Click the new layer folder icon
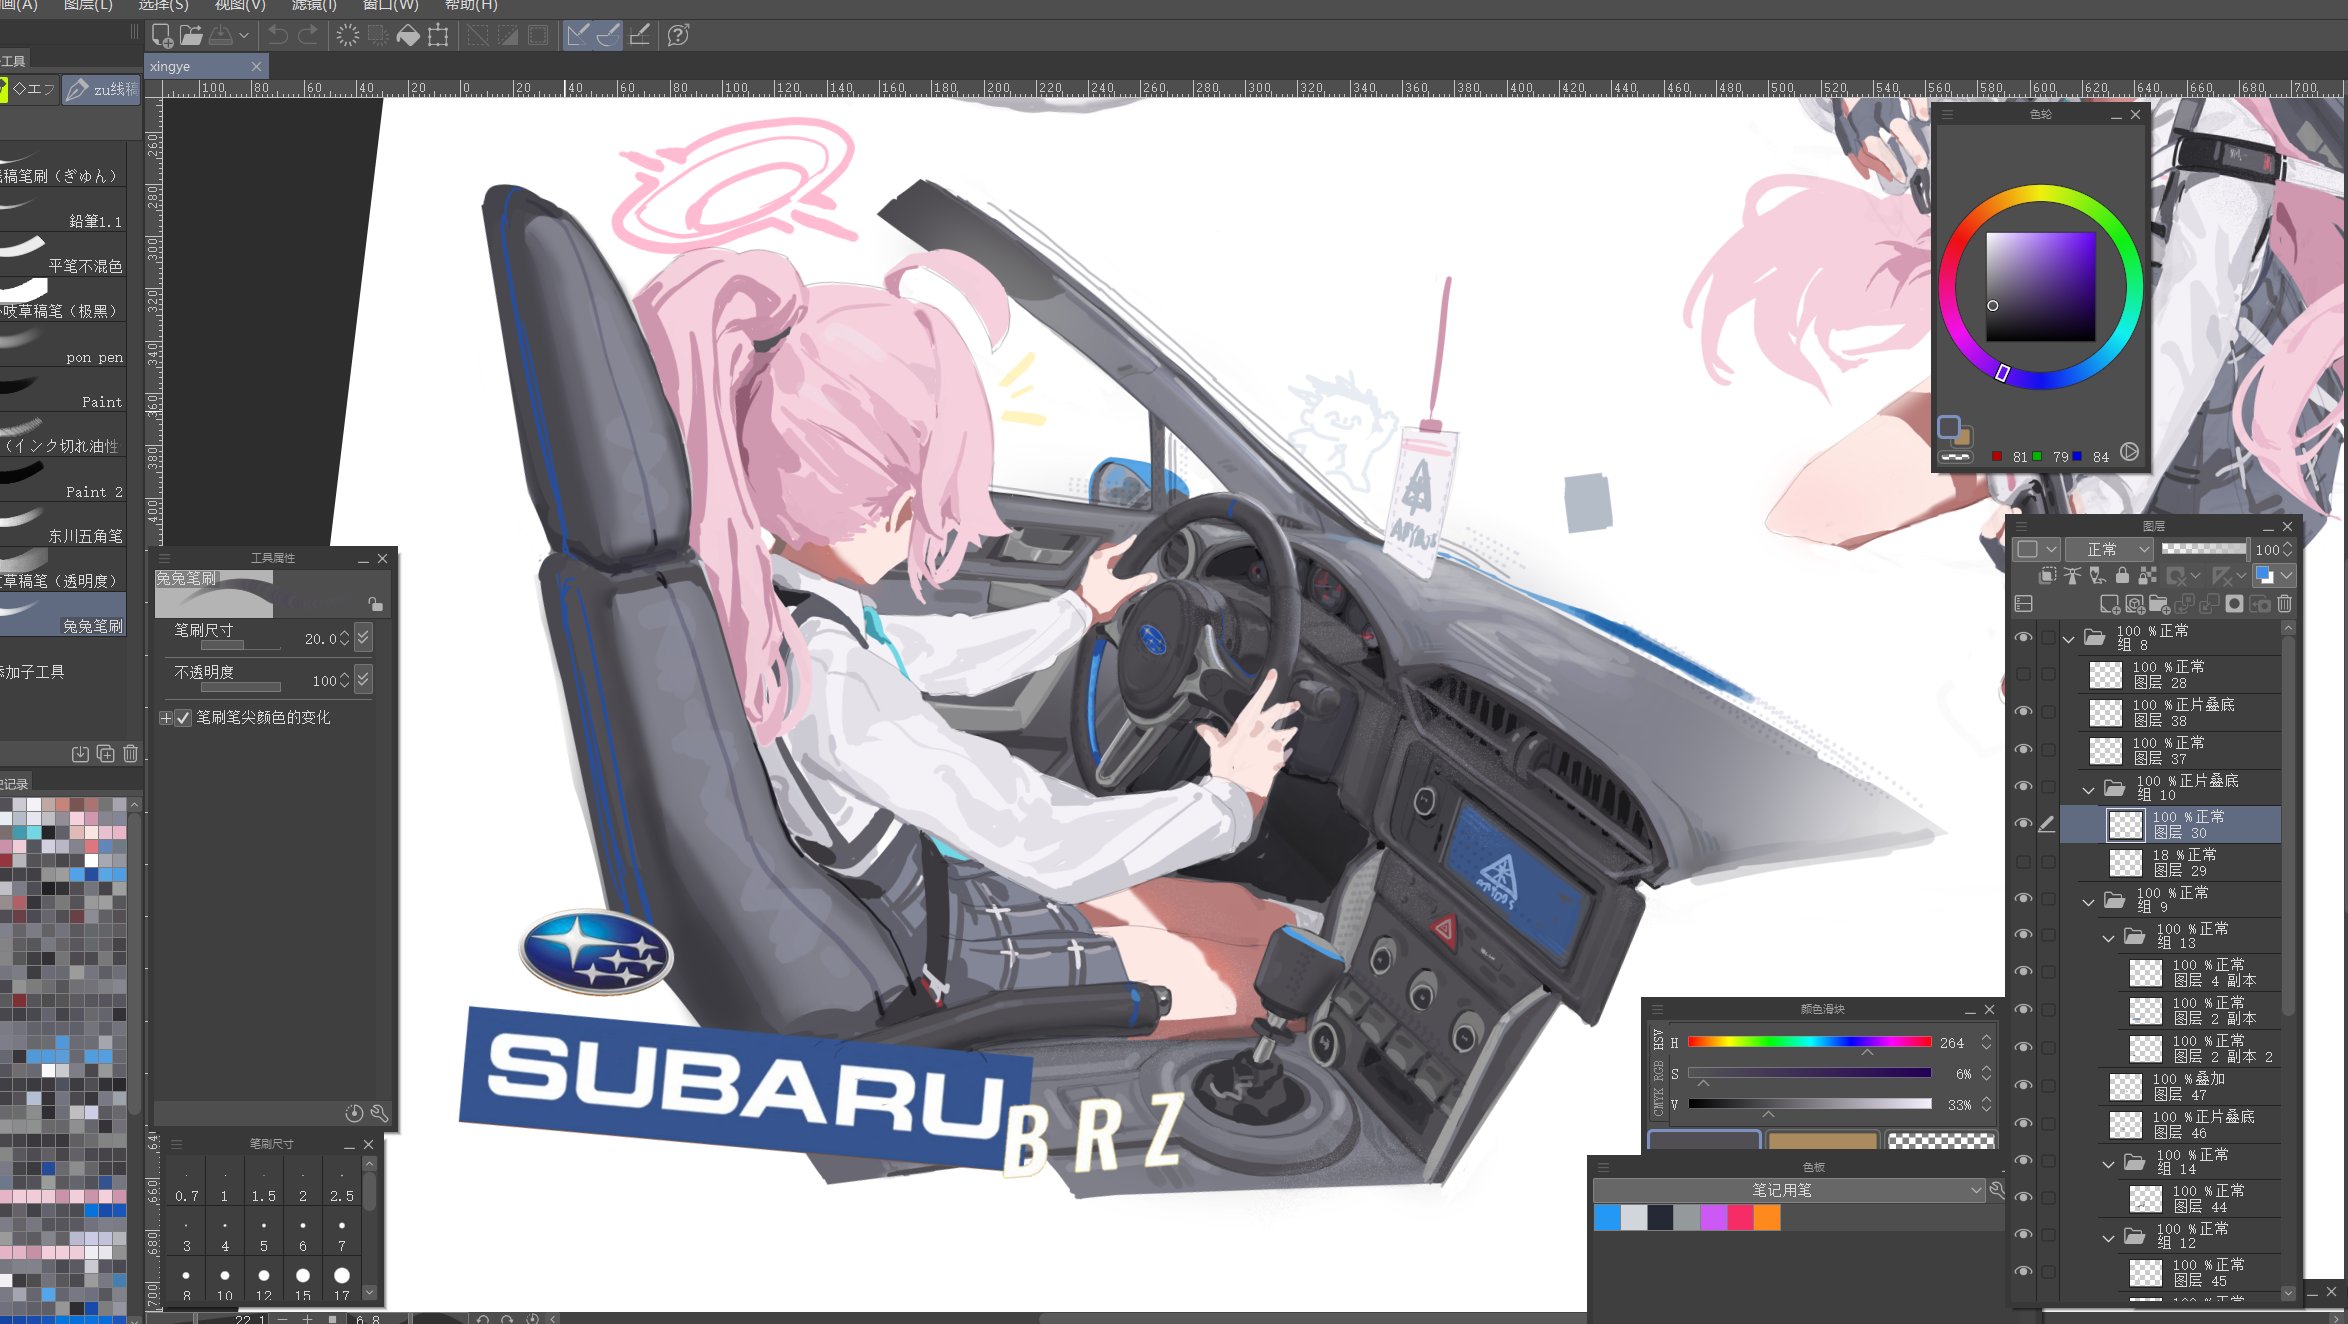This screenshot has width=2348, height=1324. tap(2159, 604)
